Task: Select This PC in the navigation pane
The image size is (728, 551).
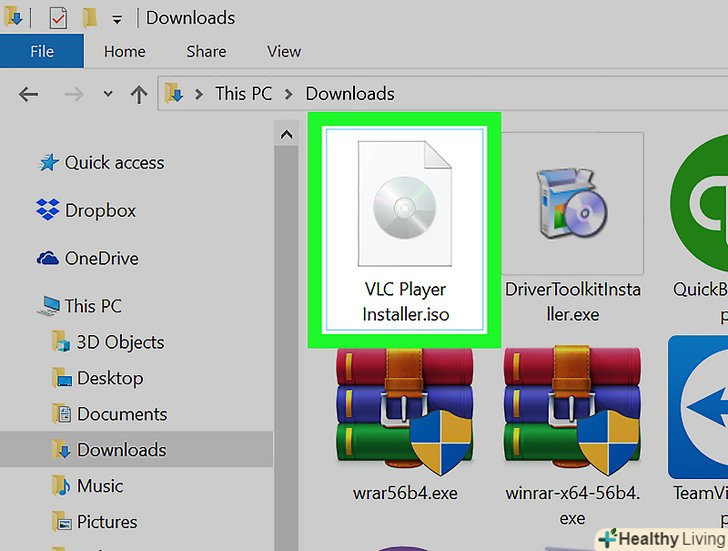Action: [x=93, y=306]
